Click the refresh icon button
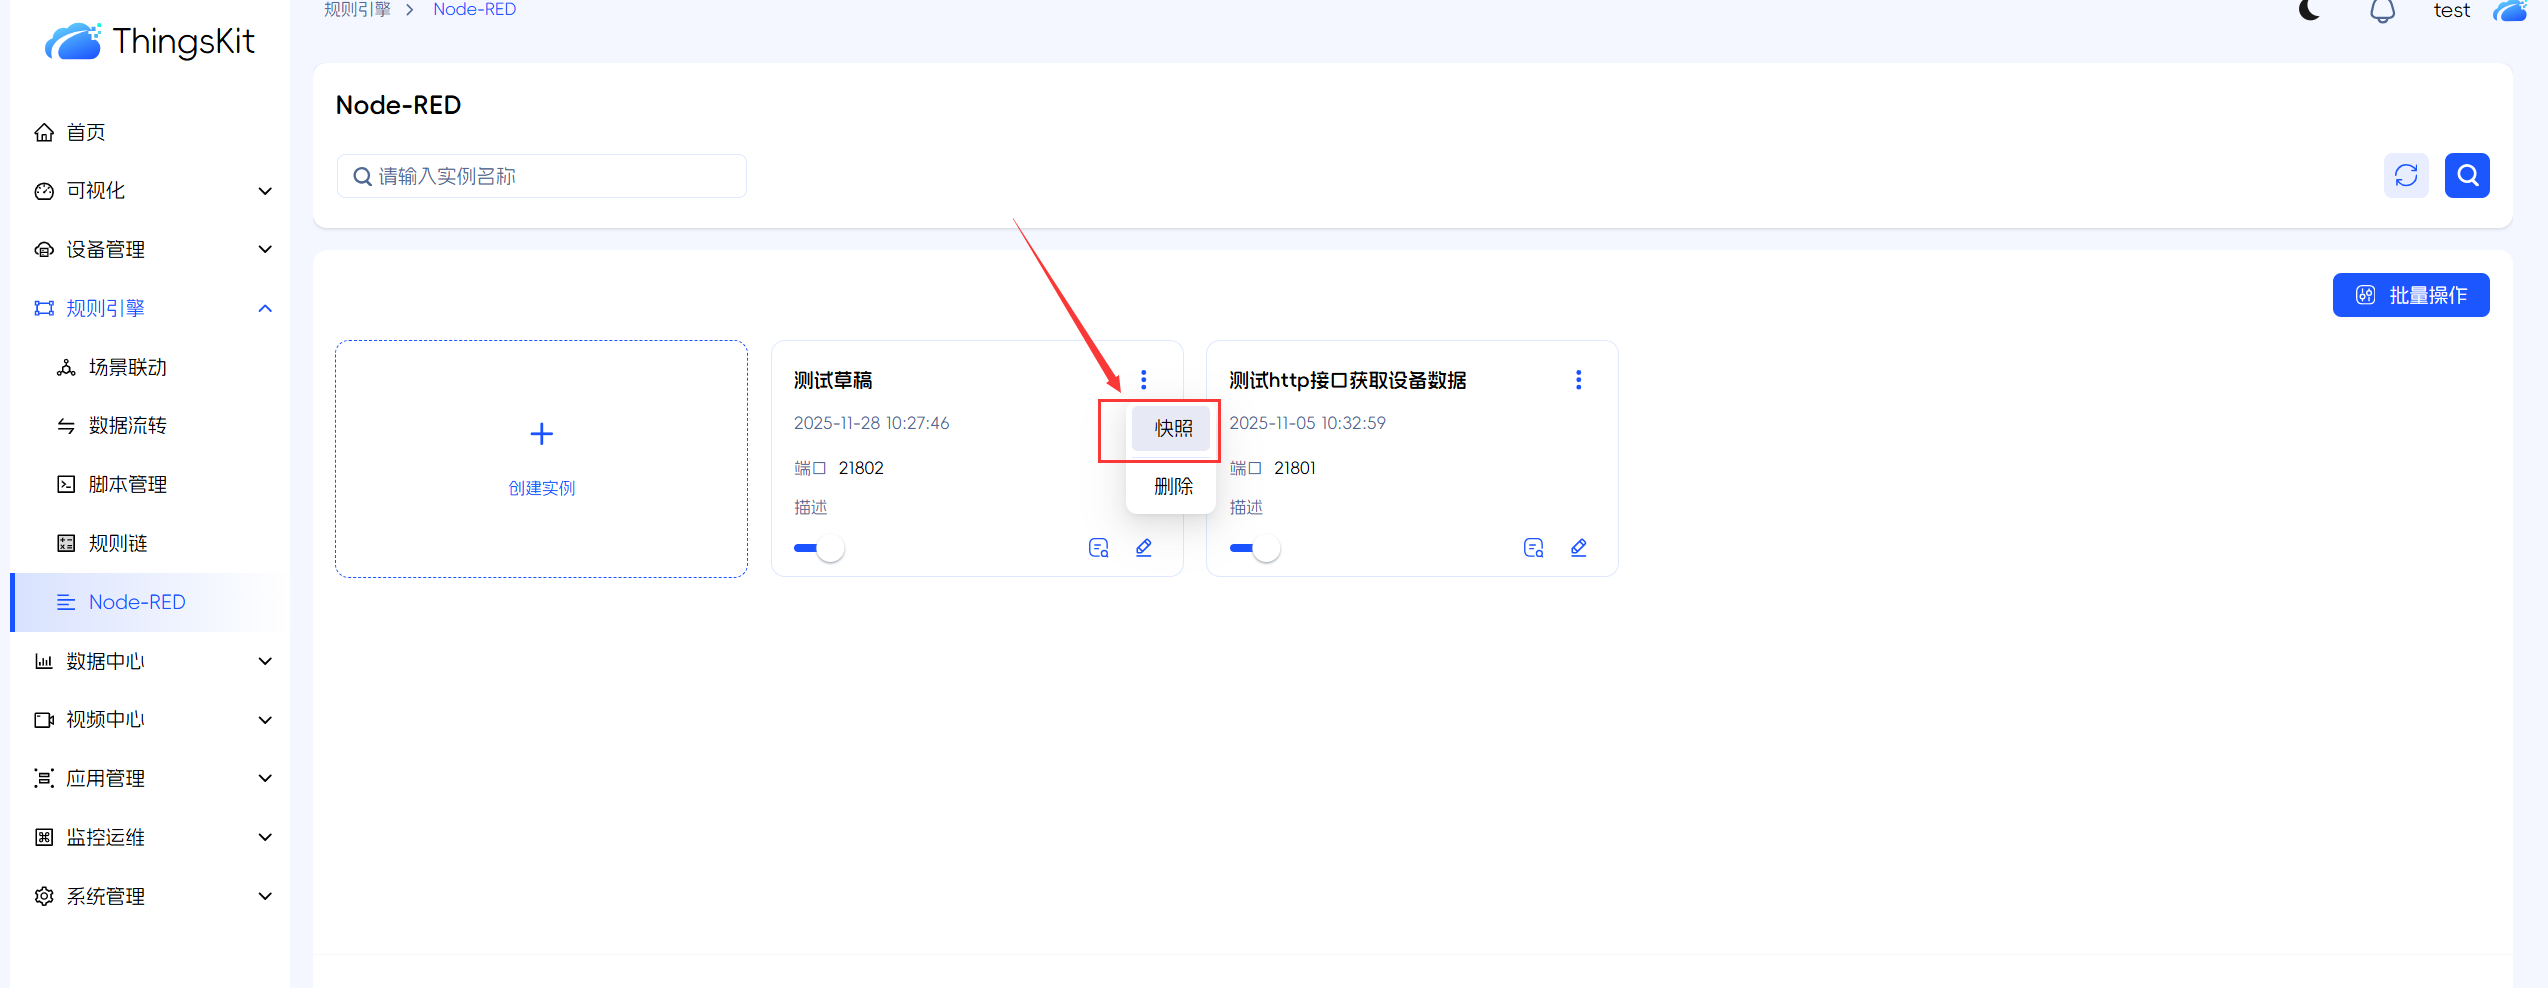 (x=2405, y=176)
